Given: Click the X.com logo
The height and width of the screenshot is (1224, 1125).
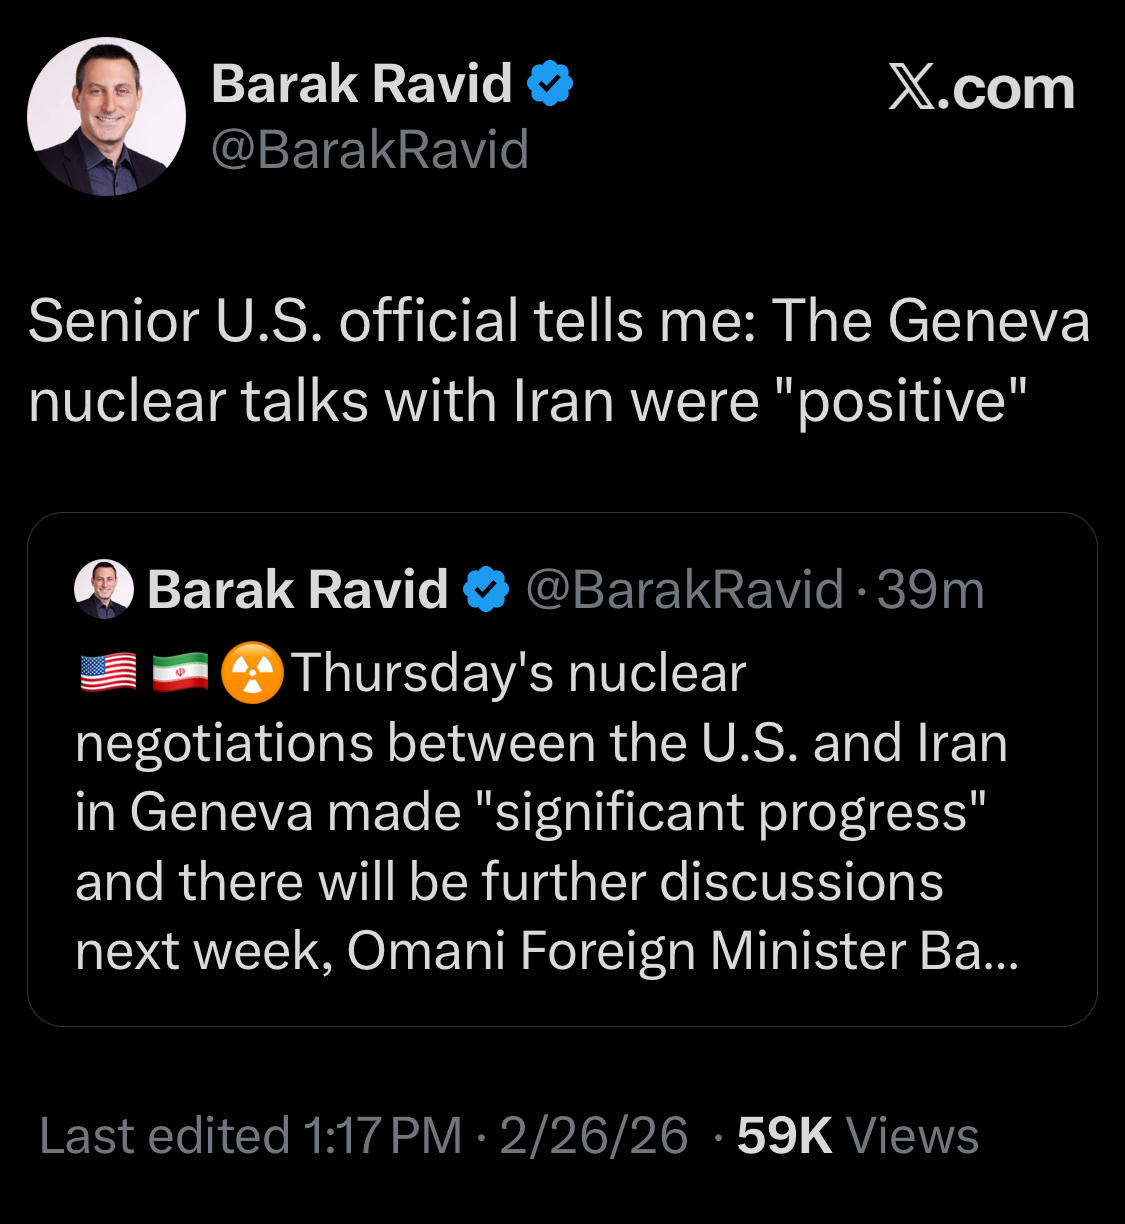Looking at the screenshot, I should 981,89.
